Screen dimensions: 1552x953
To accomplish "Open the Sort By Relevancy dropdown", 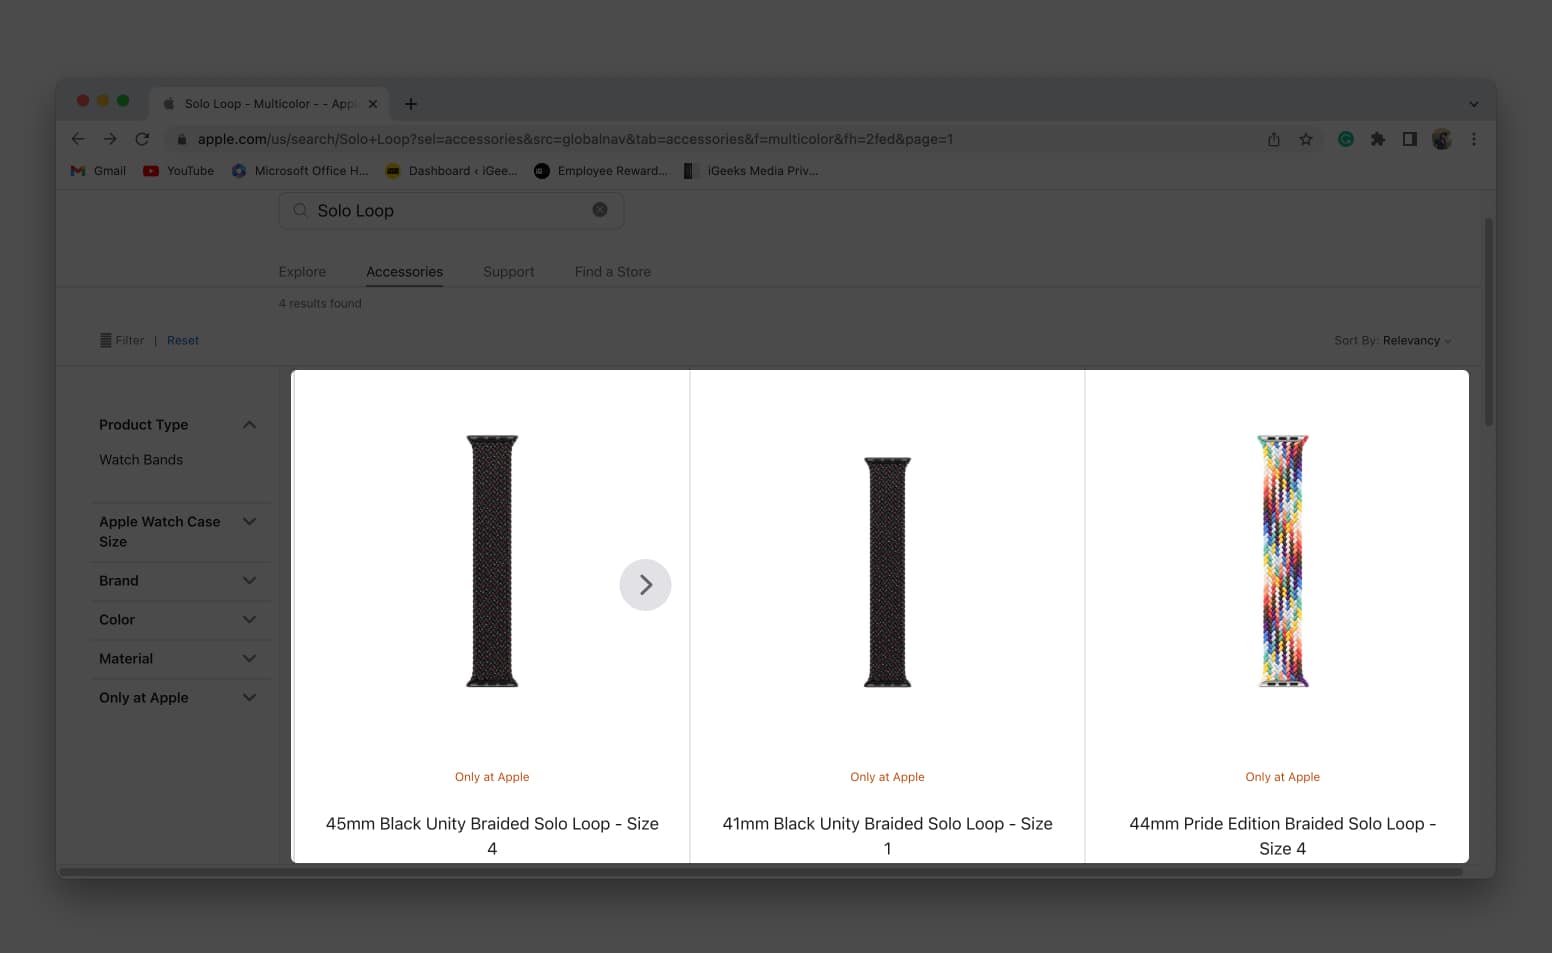I will [x=1392, y=340].
